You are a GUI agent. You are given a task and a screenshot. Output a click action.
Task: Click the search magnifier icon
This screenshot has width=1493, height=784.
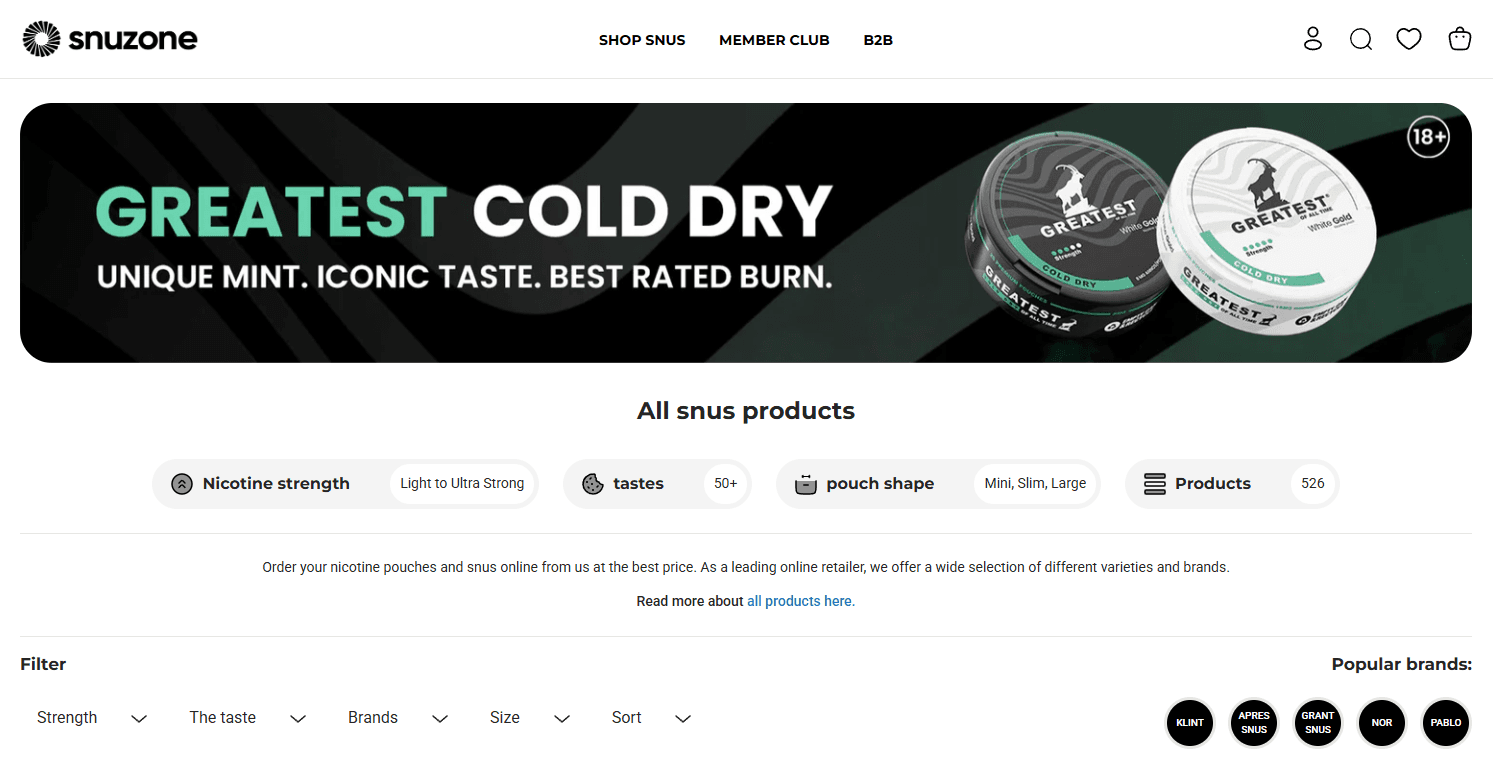click(x=1361, y=39)
